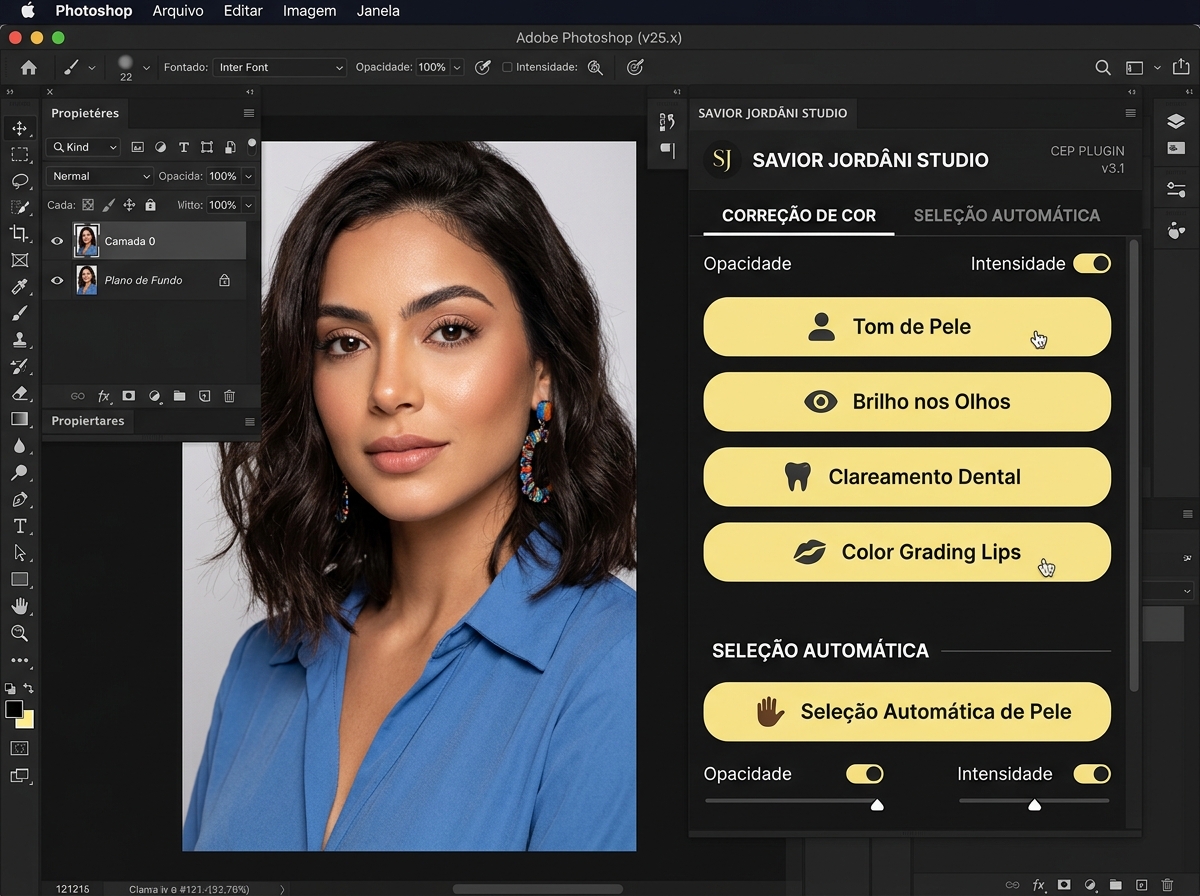This screenshot has width=1200, height=896.
Task: Open the Propietéres panel menu
Action: 249,113
